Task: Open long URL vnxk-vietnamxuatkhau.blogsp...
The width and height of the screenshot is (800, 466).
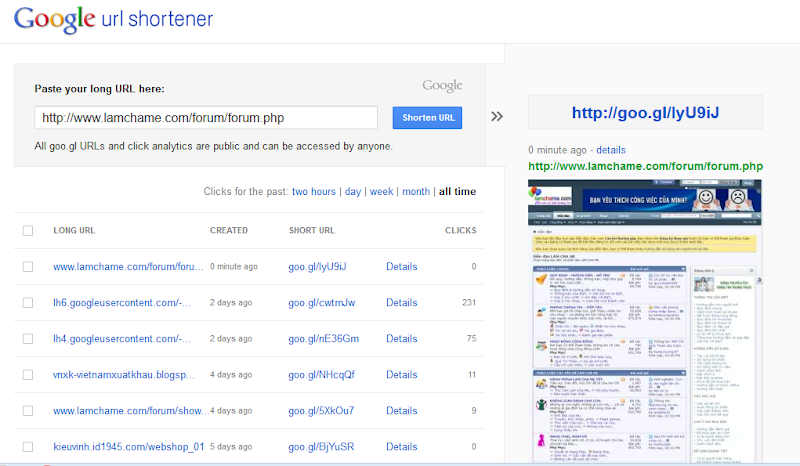Action: pos(124,375)
